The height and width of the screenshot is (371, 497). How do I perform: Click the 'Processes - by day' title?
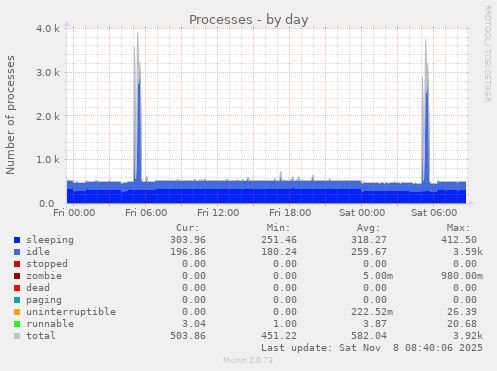point(249,20)
